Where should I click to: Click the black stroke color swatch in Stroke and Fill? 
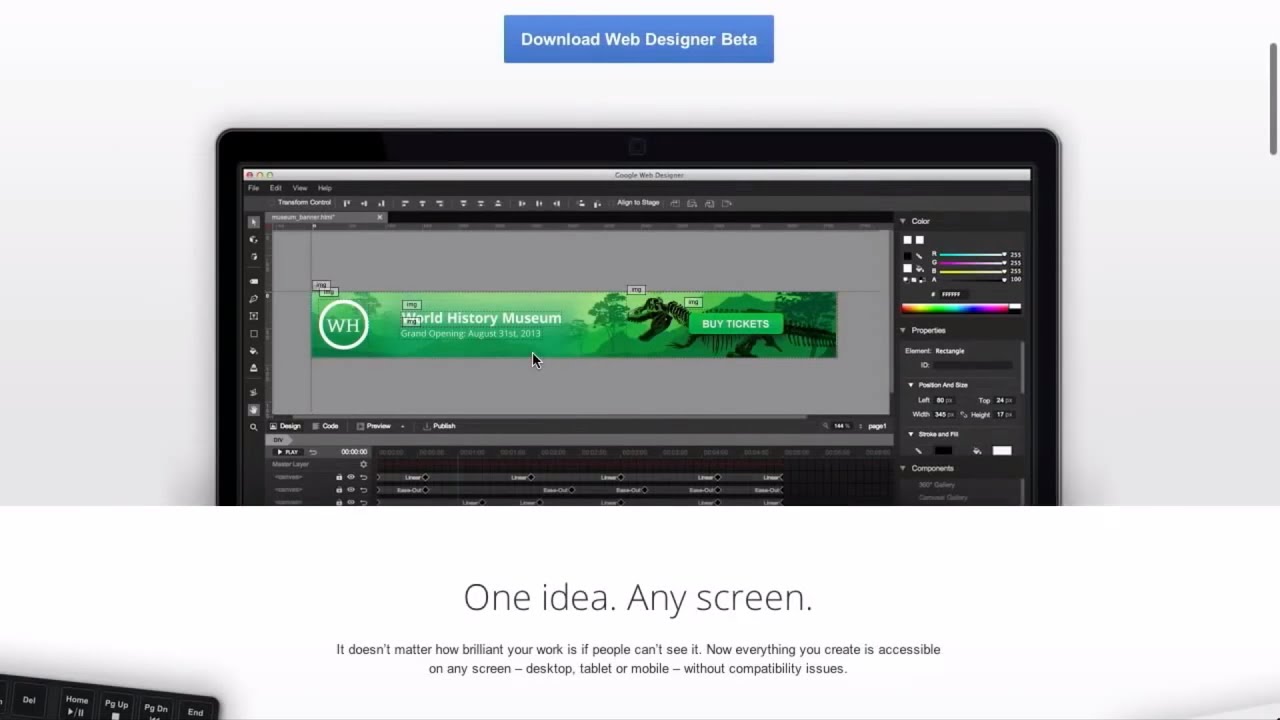[x=943, y=450]
